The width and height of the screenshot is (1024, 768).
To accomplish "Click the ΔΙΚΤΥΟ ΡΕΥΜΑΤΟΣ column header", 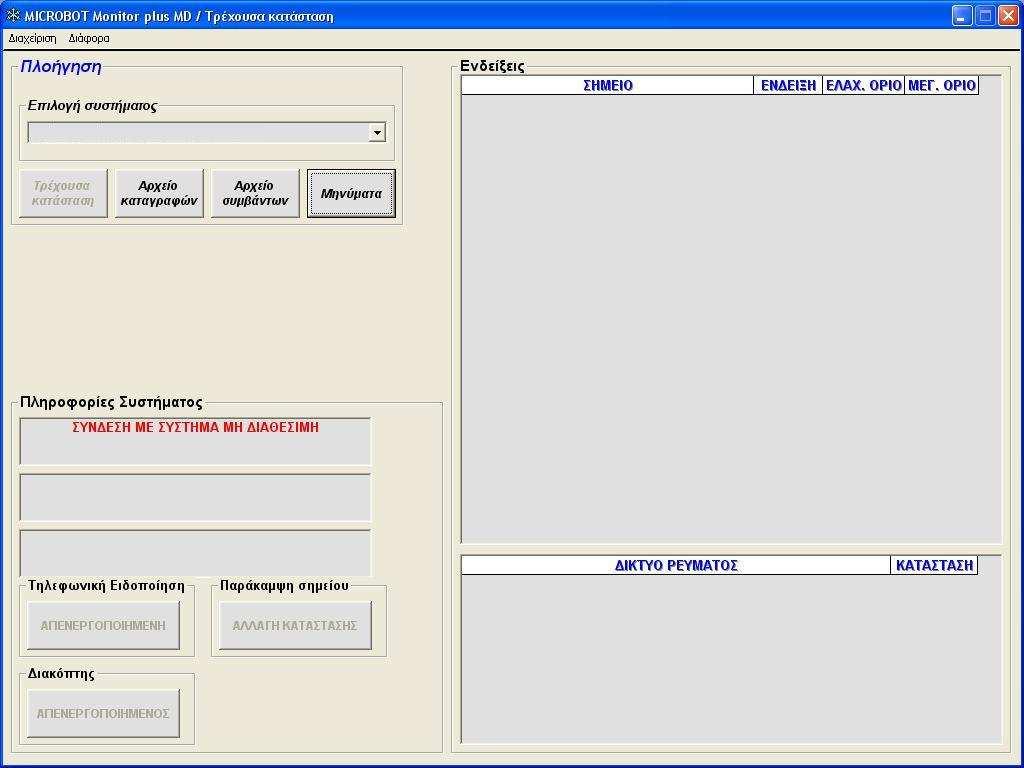I will [x=676, y=566].
